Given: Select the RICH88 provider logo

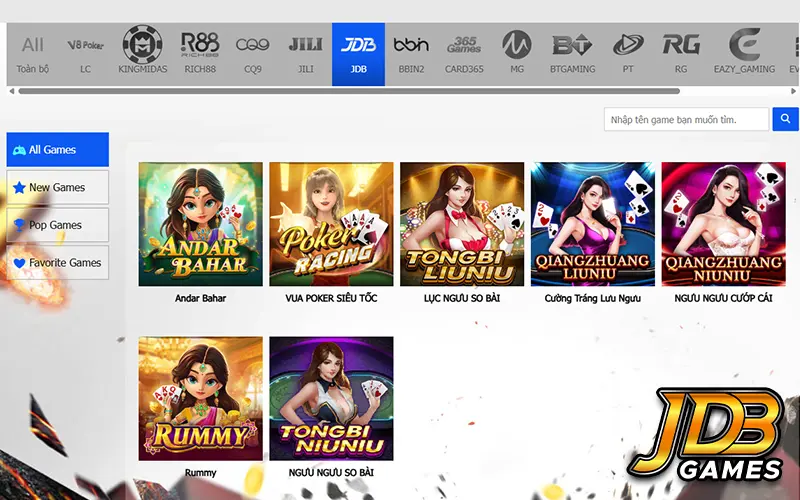Looking at the screenshot, I should [x=200, y=44].
